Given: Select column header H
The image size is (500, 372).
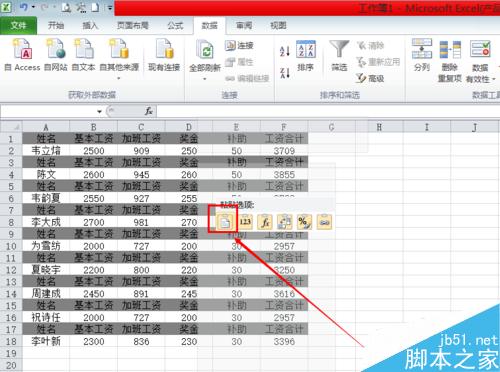Looking at the screenshot, I should pyautogui.click(x=379, y=127).
